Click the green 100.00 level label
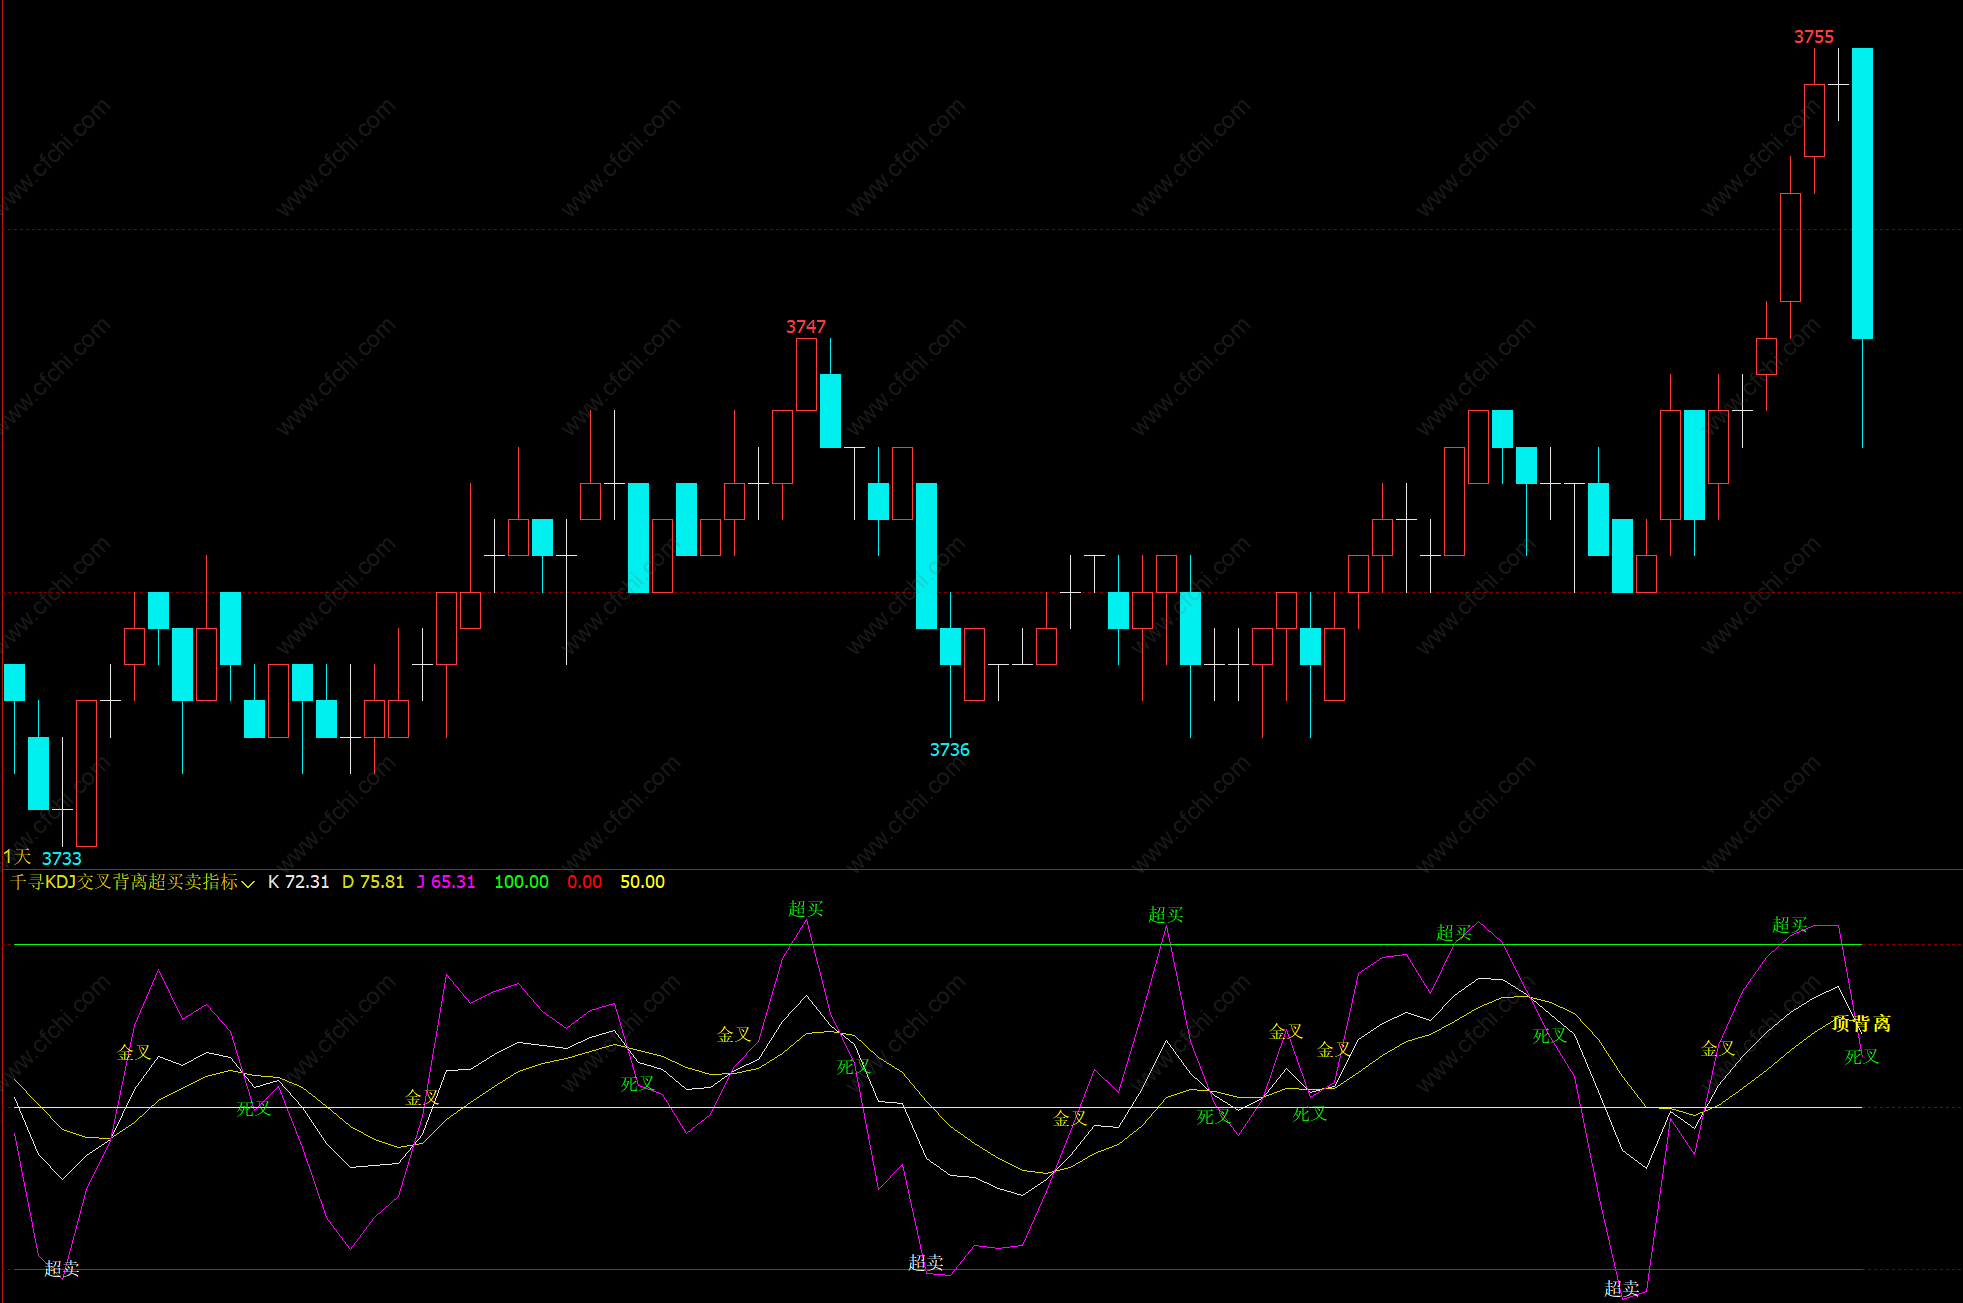The width and height of the screenshot is (1963, 1303). [x=521, y=882]
